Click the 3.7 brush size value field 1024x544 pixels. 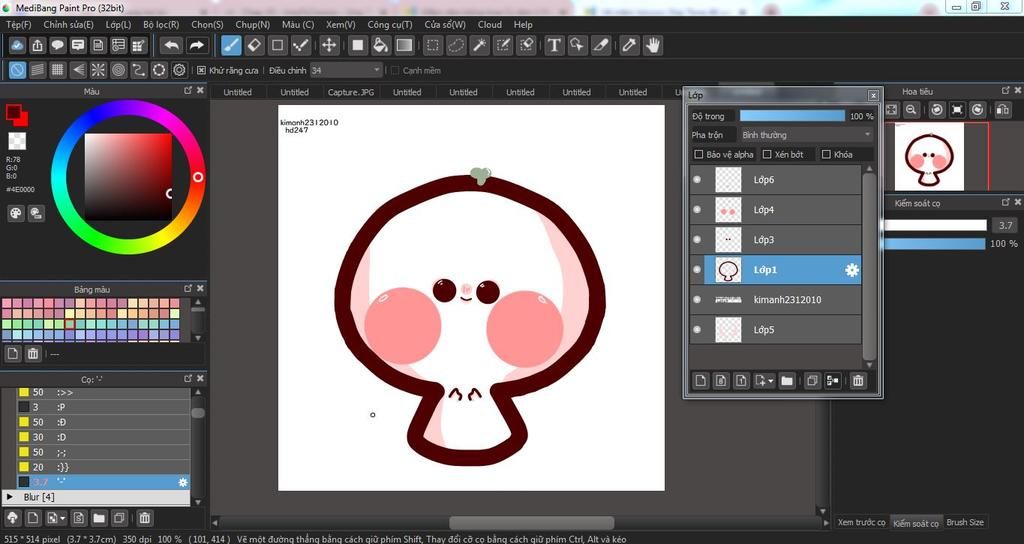tap(1004, 225)
